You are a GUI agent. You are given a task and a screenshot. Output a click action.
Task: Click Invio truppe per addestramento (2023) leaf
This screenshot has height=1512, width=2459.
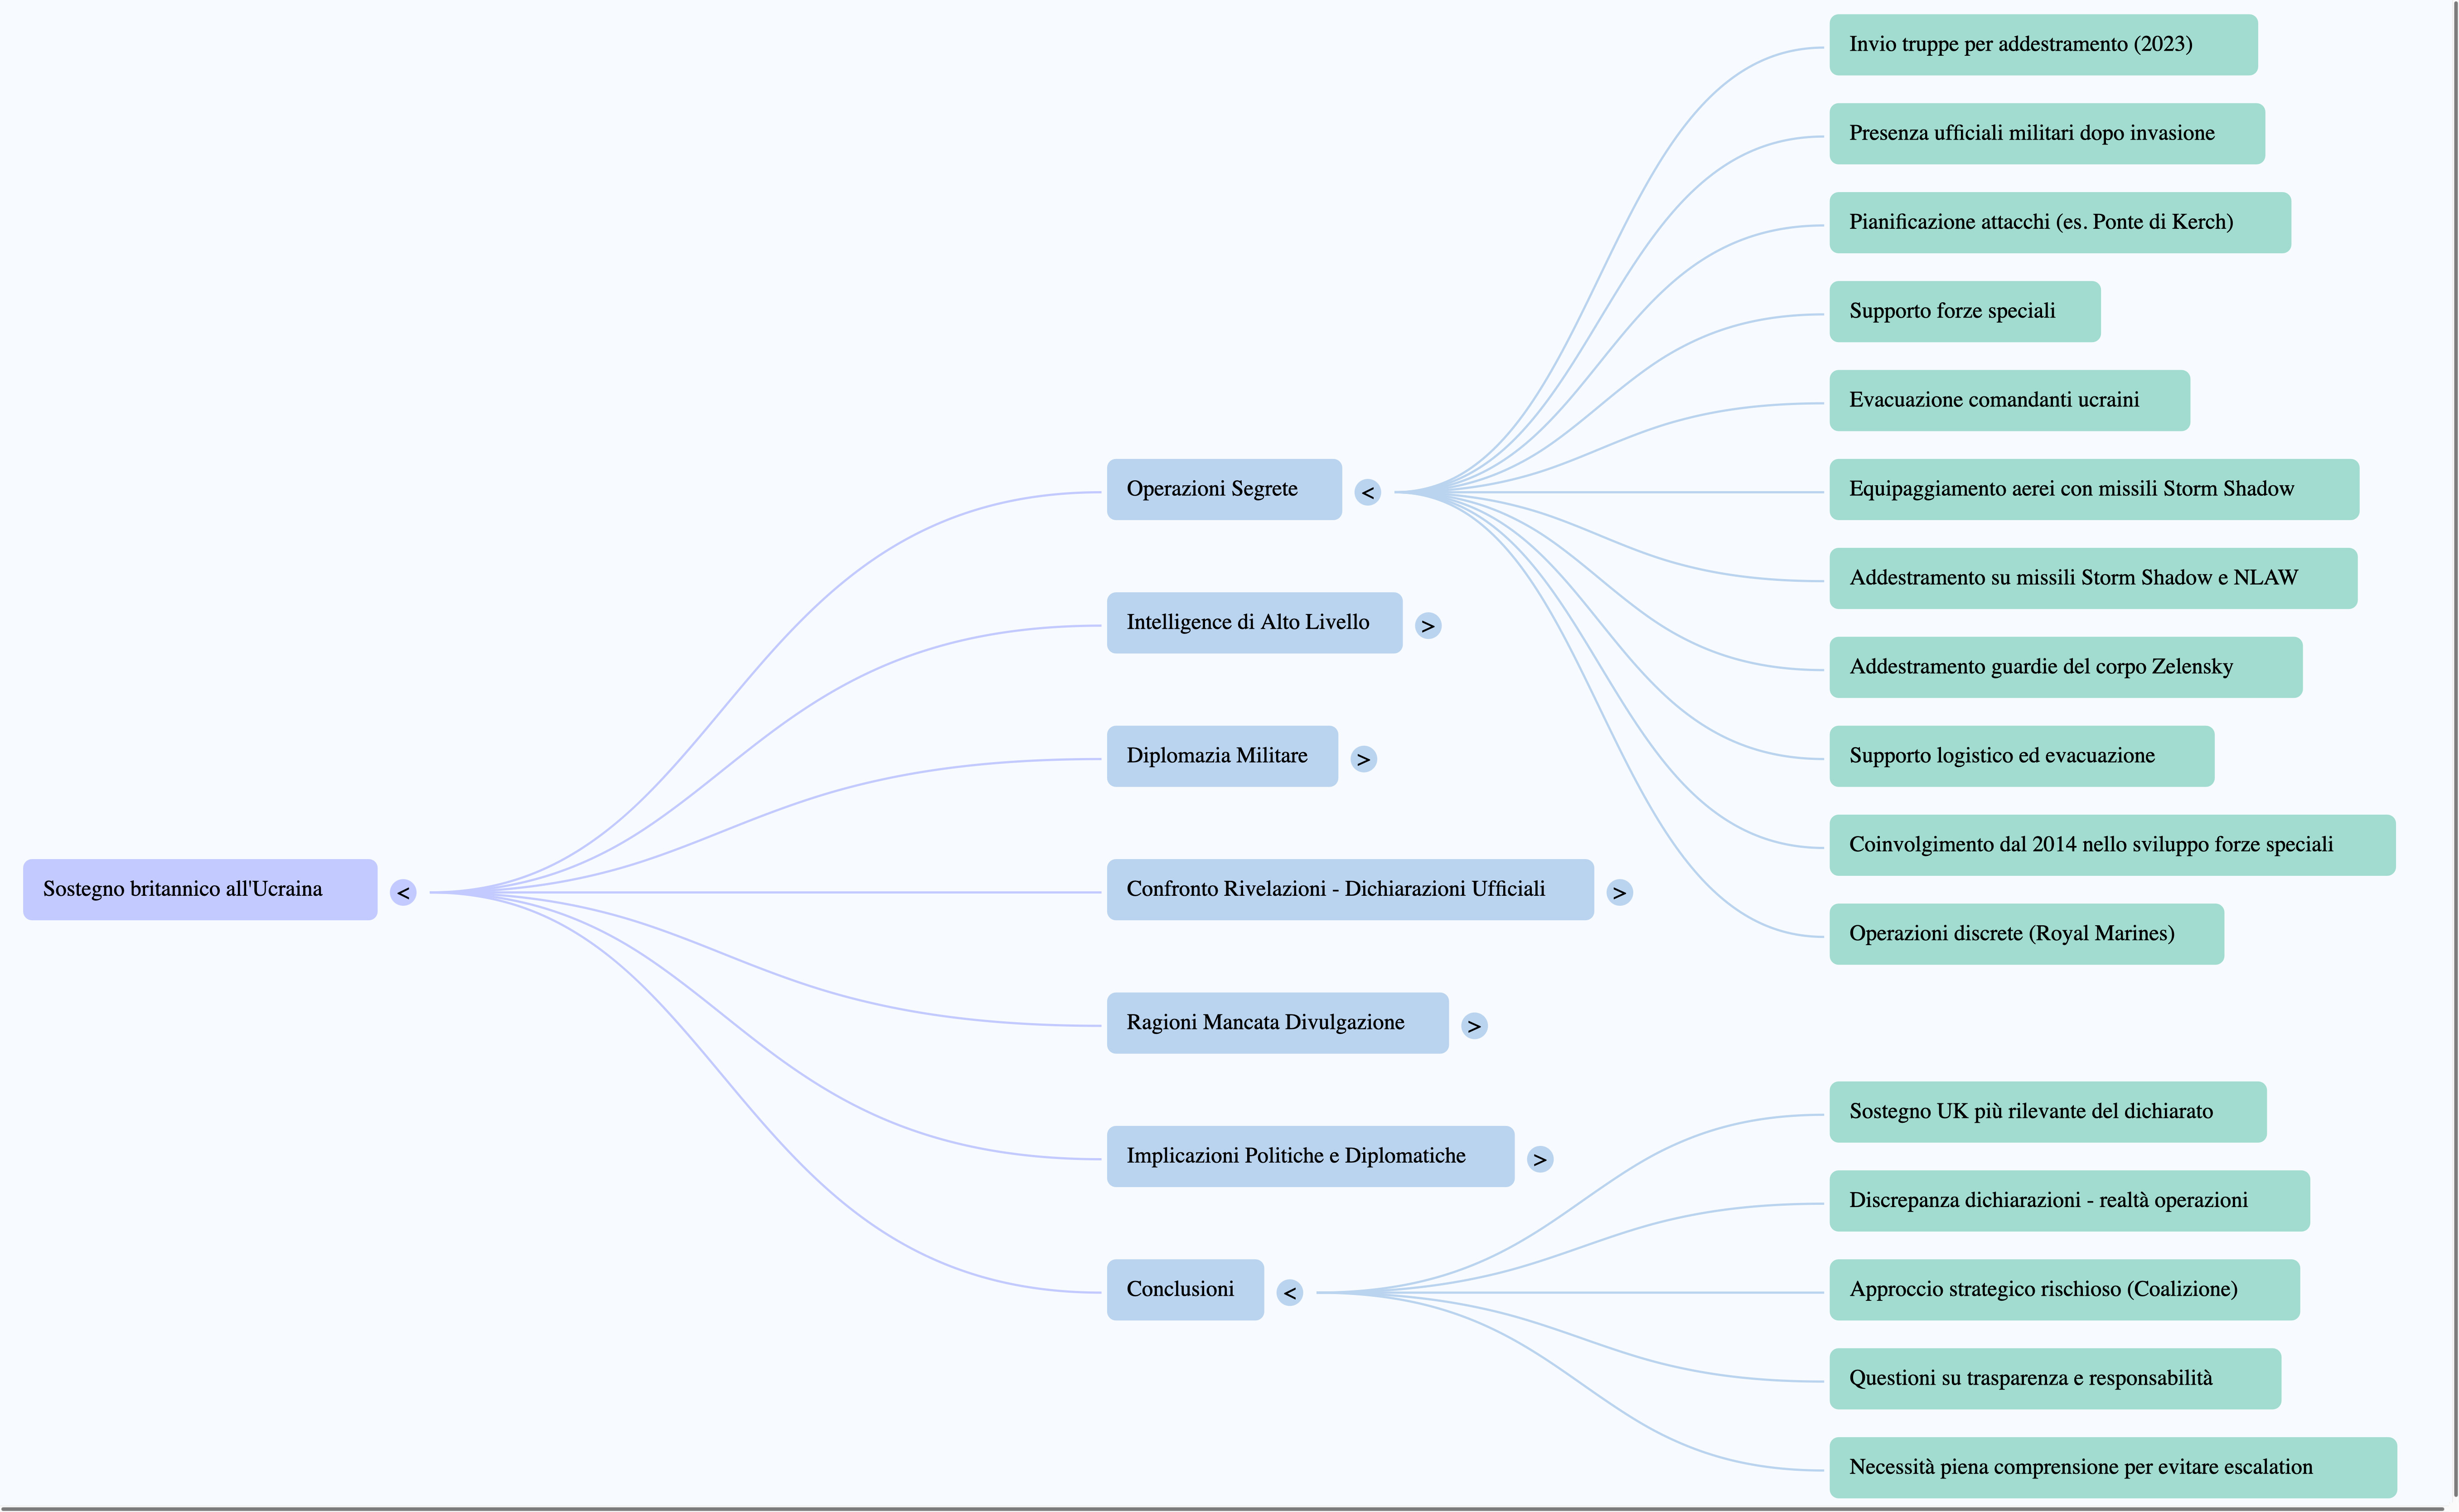(x=2043, y=44)
